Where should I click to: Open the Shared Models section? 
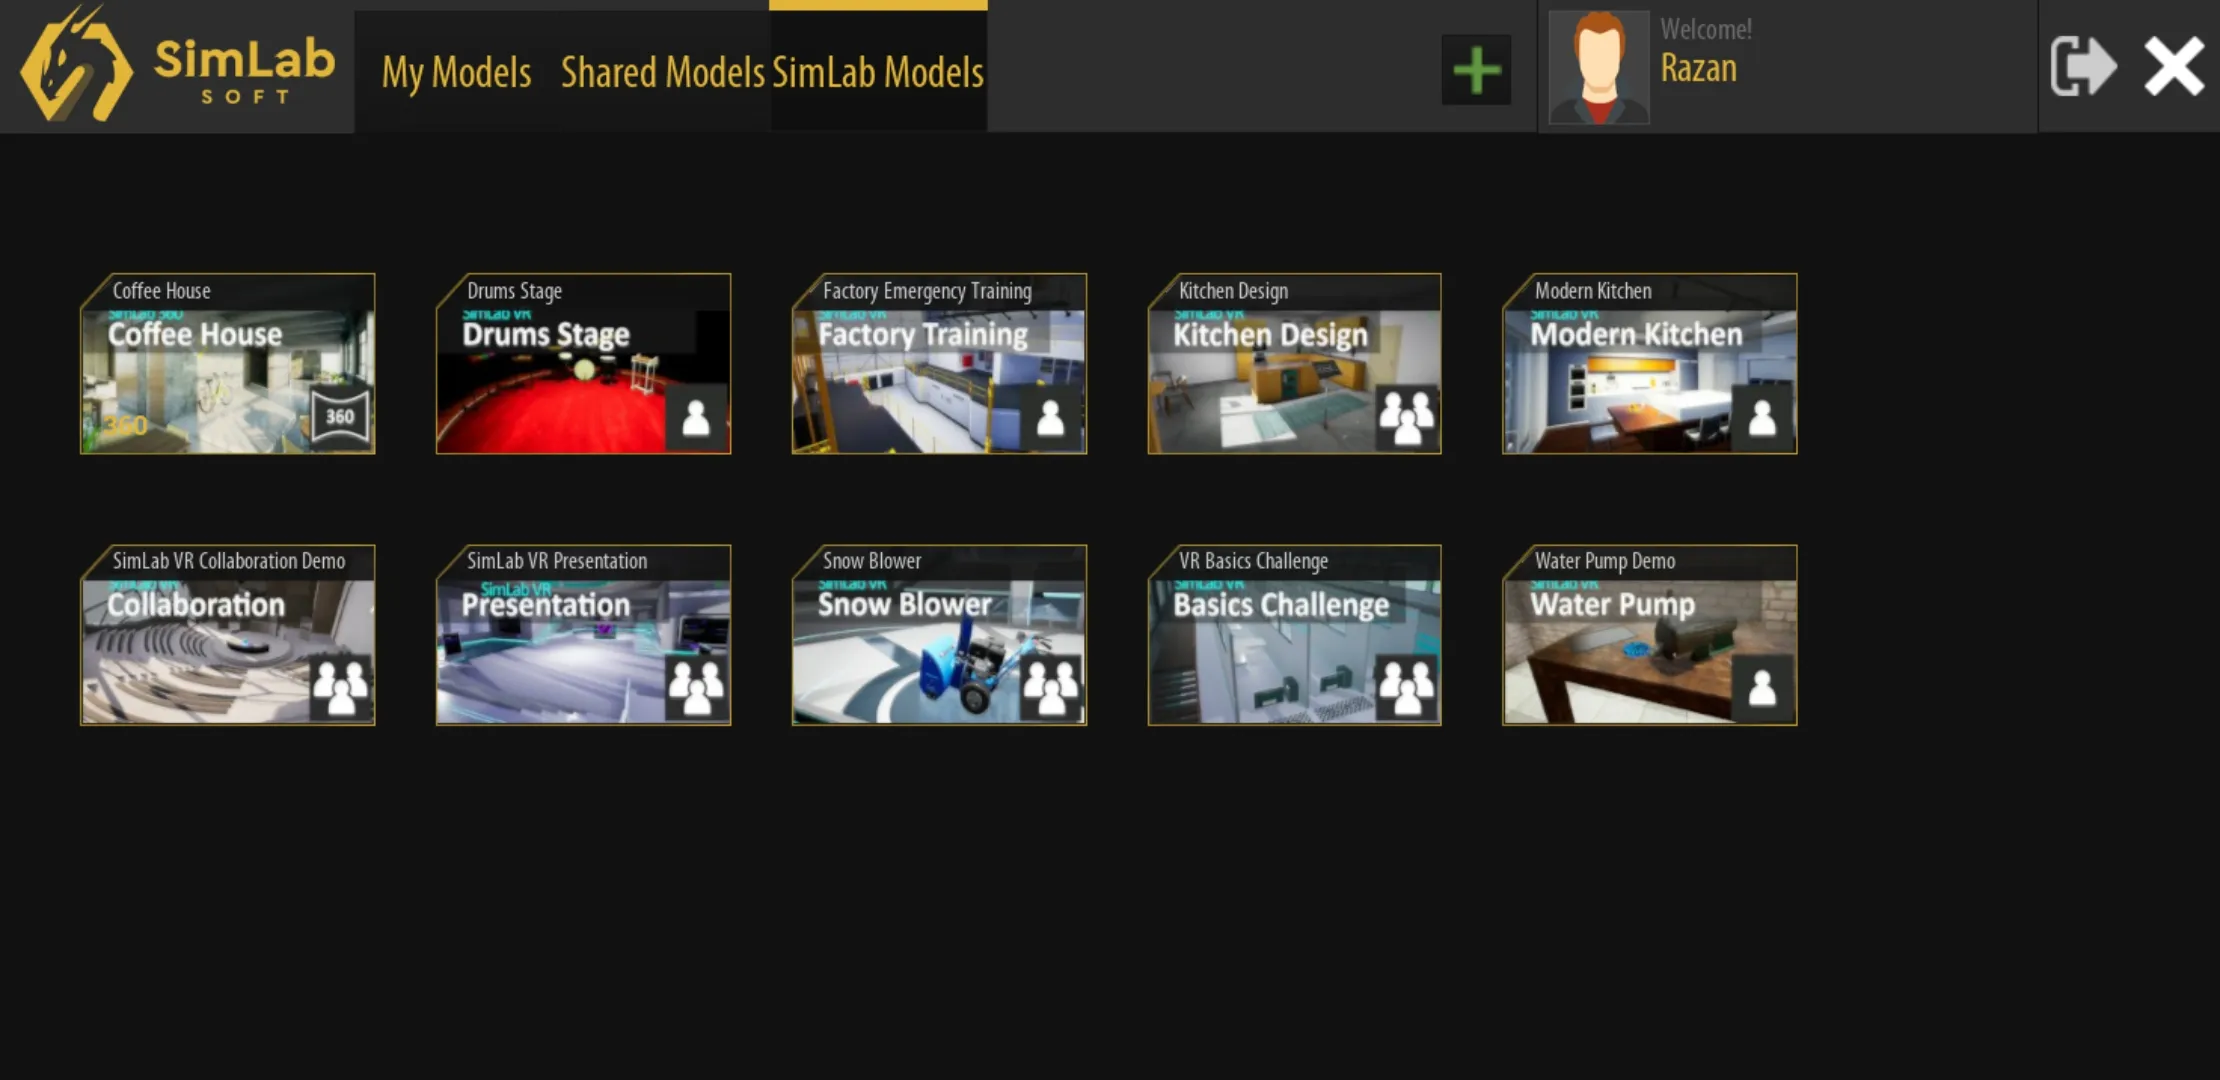pos(661,71)
